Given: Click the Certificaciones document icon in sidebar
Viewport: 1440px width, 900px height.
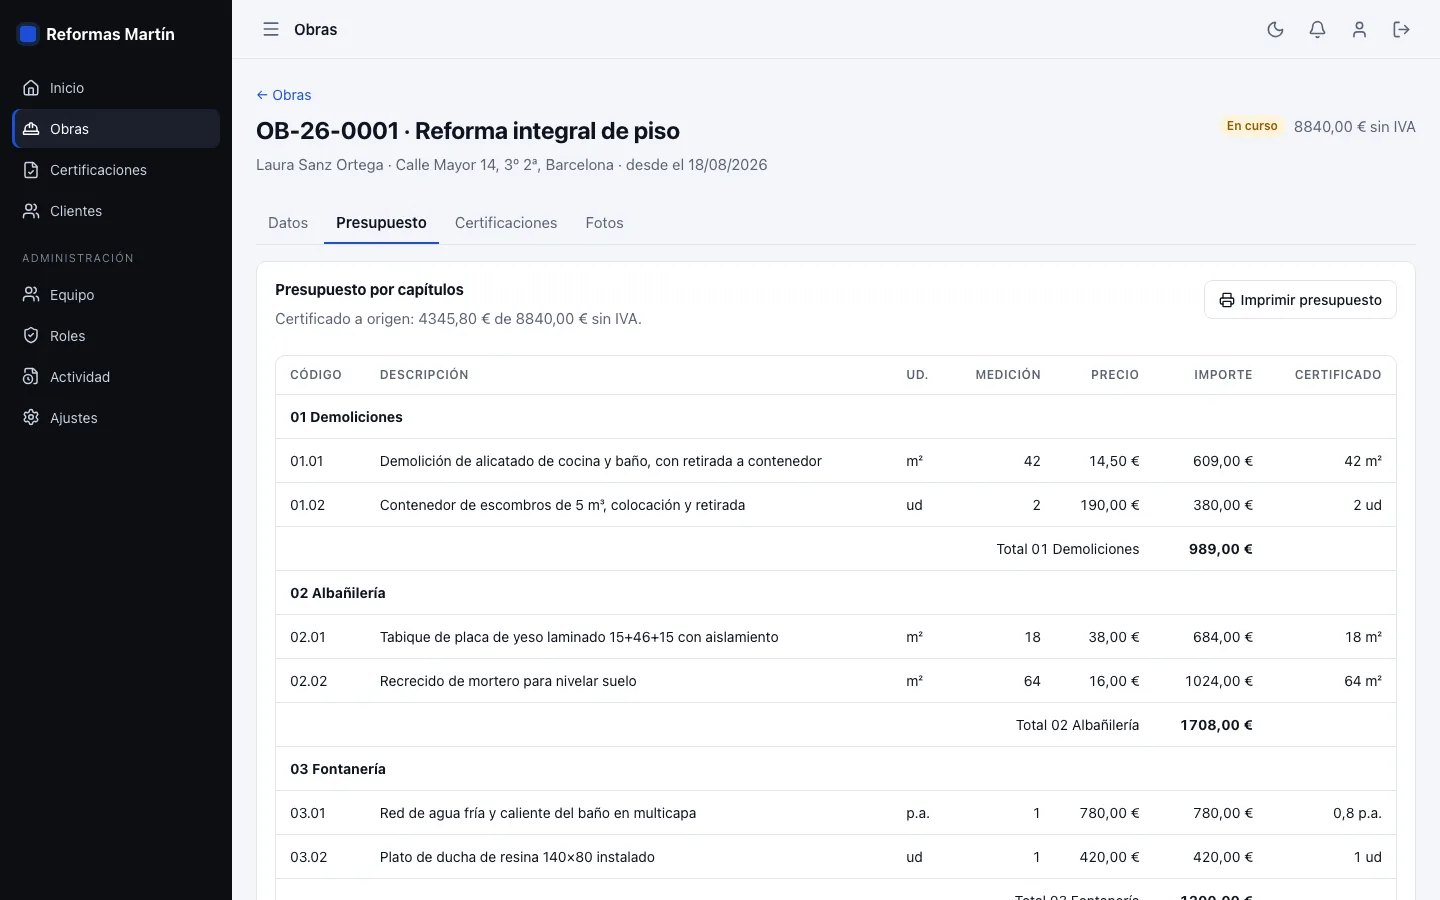Looking at the screenshot, I should (31, 170).
